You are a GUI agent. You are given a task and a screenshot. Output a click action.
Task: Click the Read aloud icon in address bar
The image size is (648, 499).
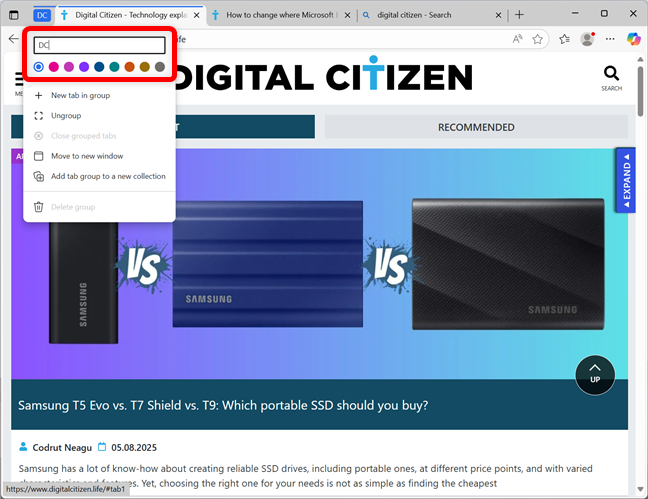(517, 39)
